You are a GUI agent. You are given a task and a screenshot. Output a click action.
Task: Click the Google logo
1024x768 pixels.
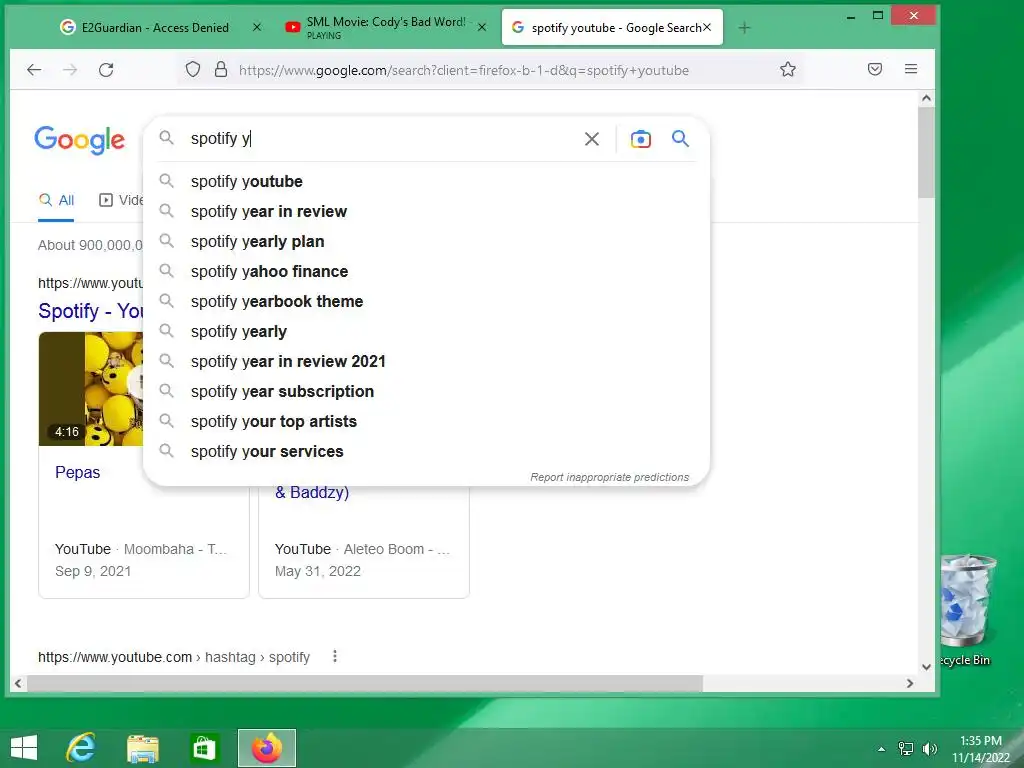pos(80,140)
